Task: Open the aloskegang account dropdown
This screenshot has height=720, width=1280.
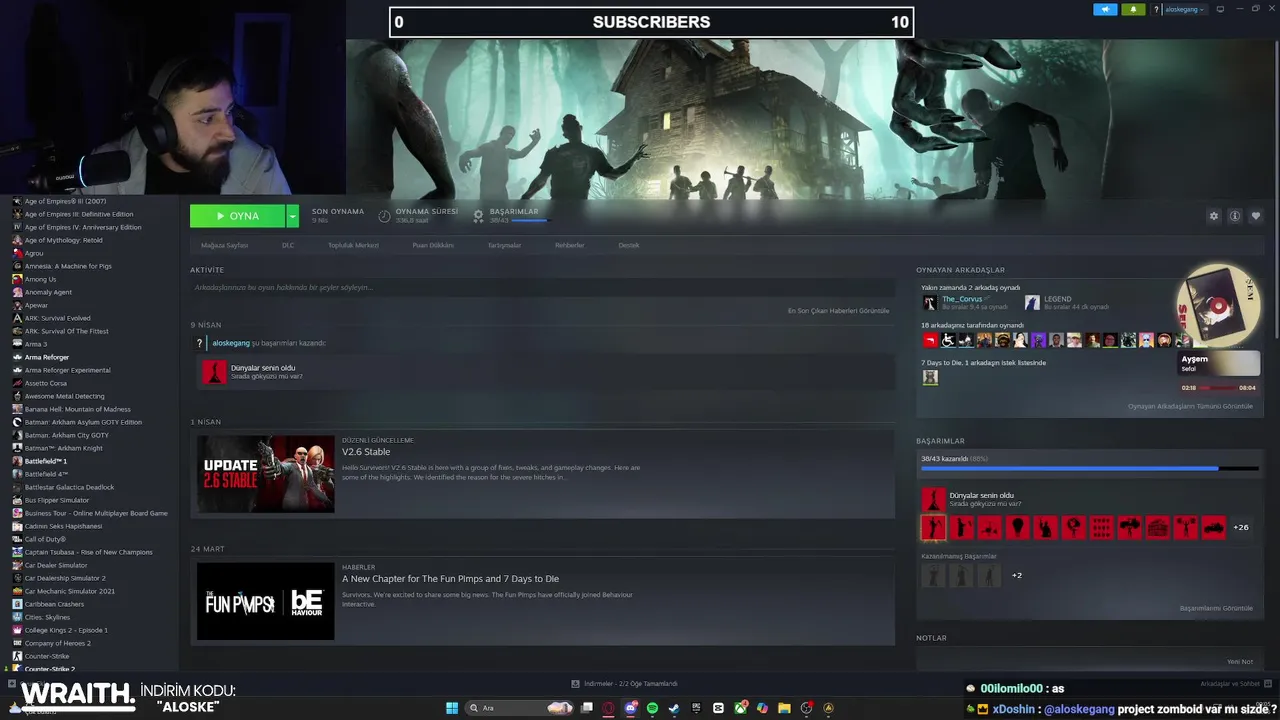Action: 1184,9
